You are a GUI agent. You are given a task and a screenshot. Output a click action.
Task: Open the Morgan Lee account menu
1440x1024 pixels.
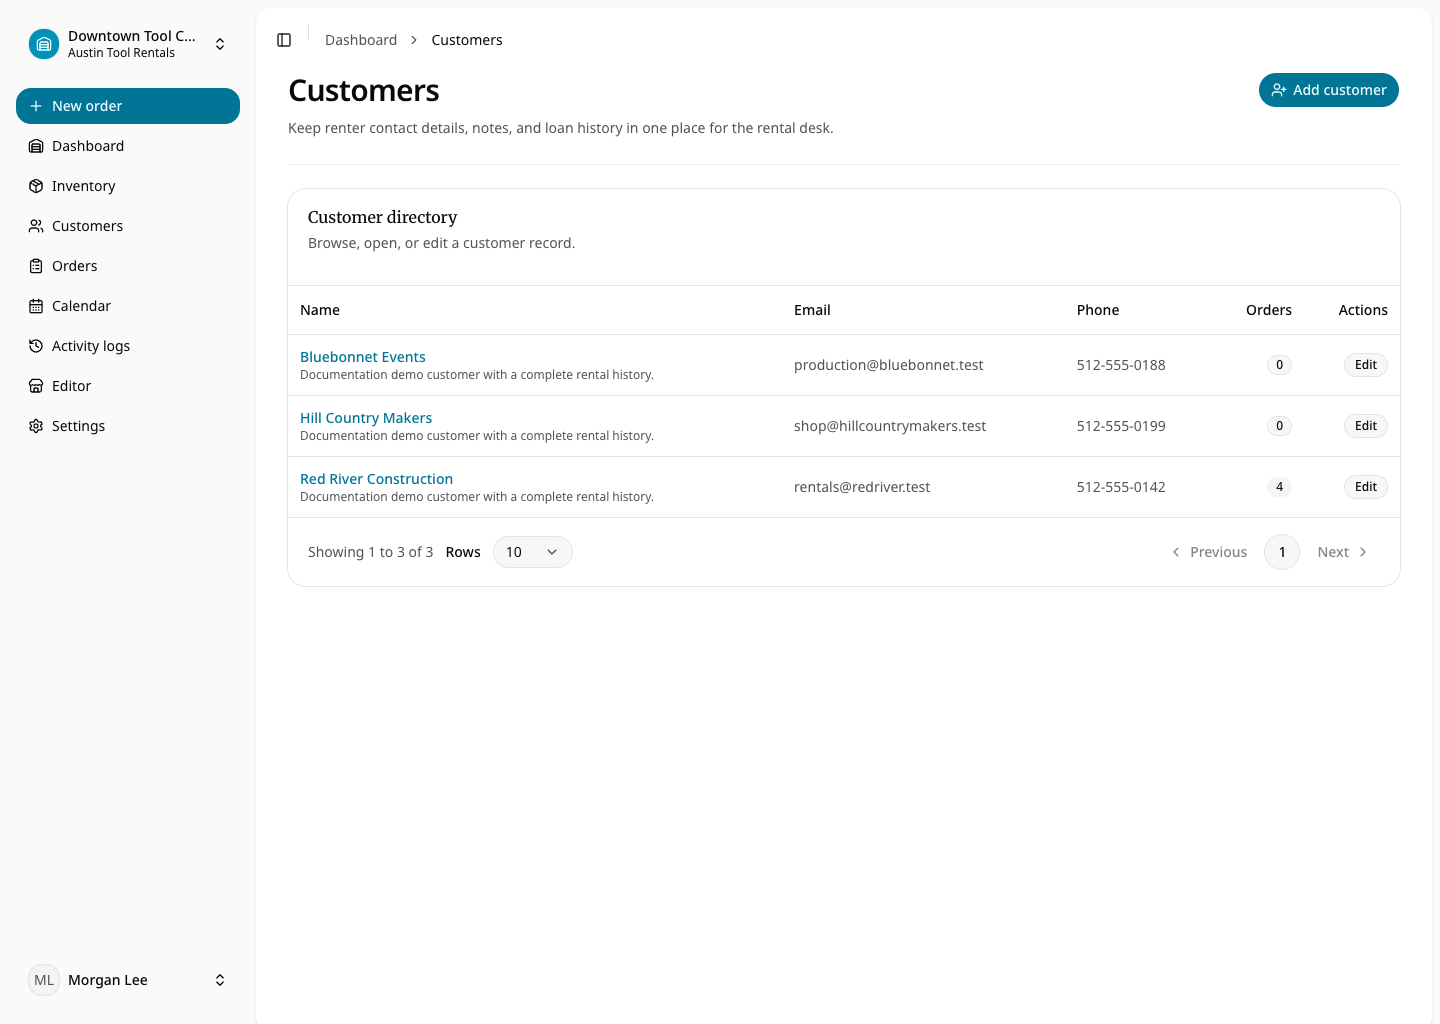click(x=128, y=980)
